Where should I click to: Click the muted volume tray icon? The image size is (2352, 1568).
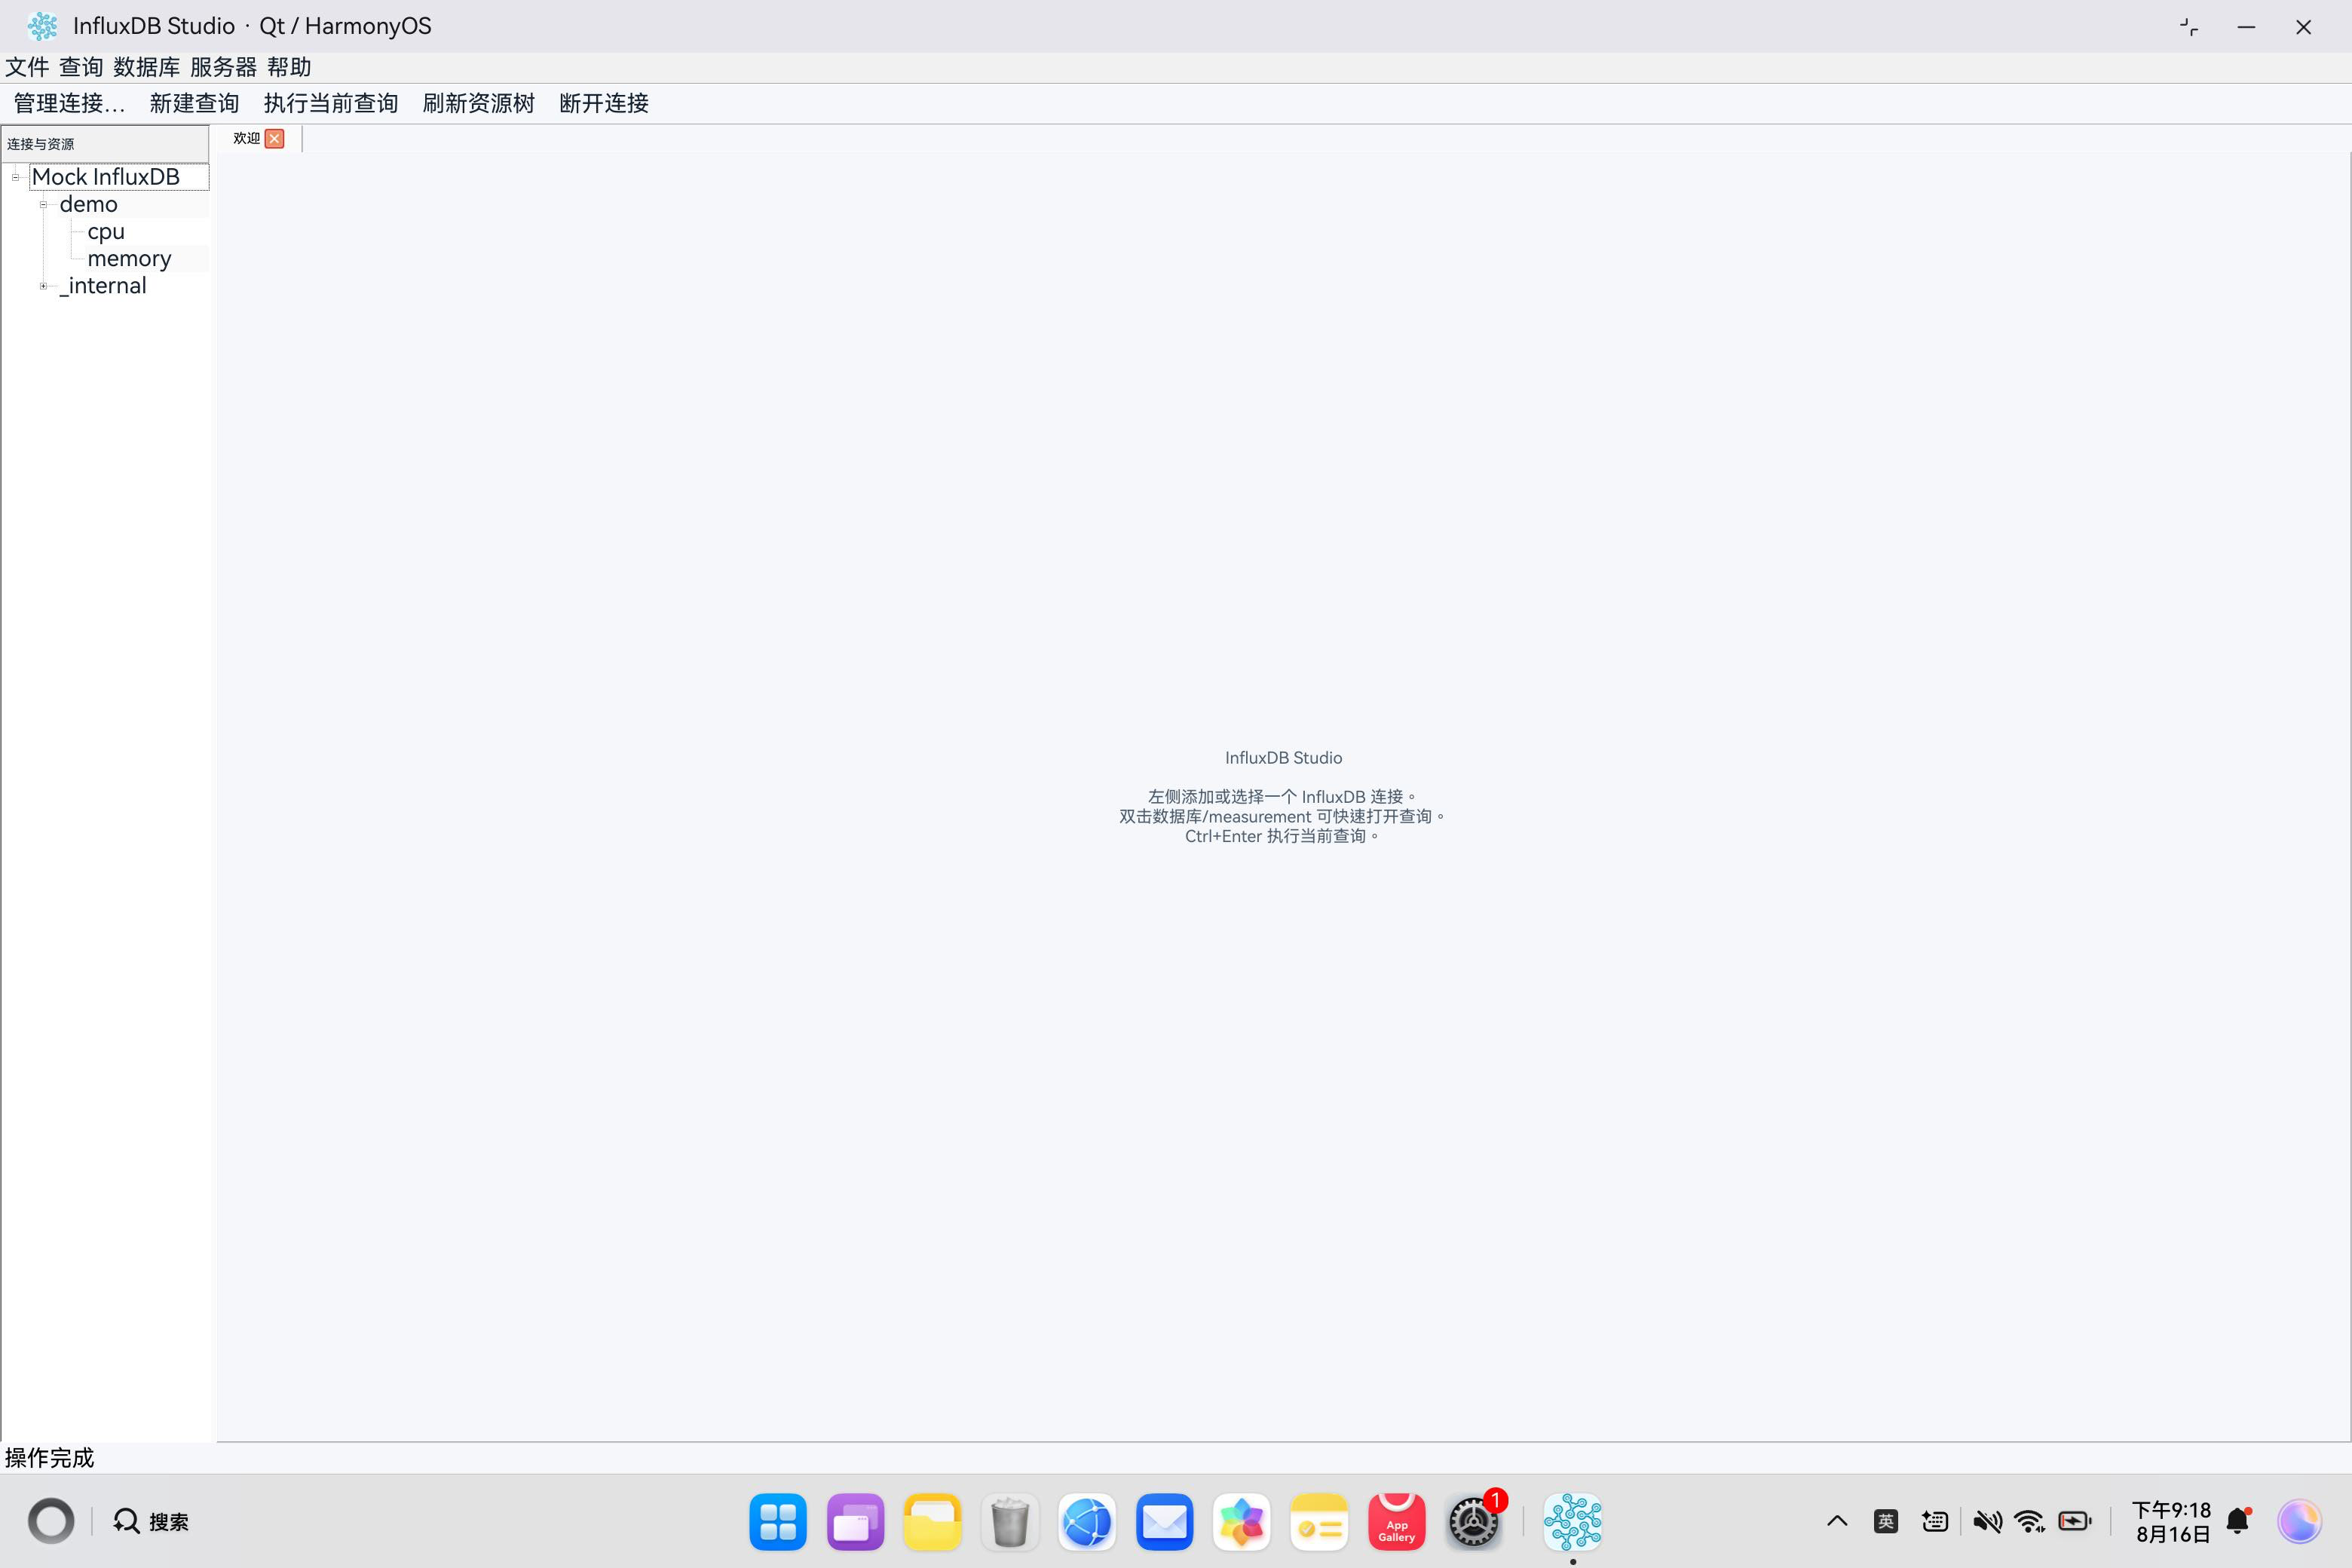(x=1987, y=1521)
